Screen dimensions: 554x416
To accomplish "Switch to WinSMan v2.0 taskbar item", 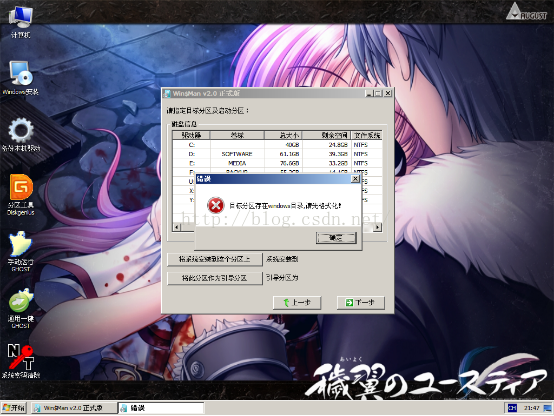I will 73,408.
